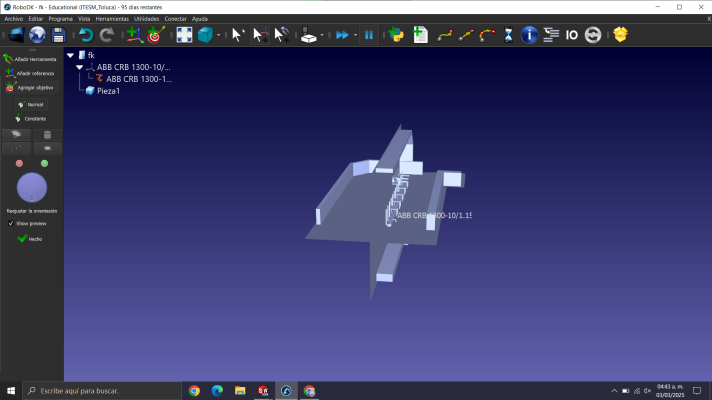Select the red circle option

point(19,163)
